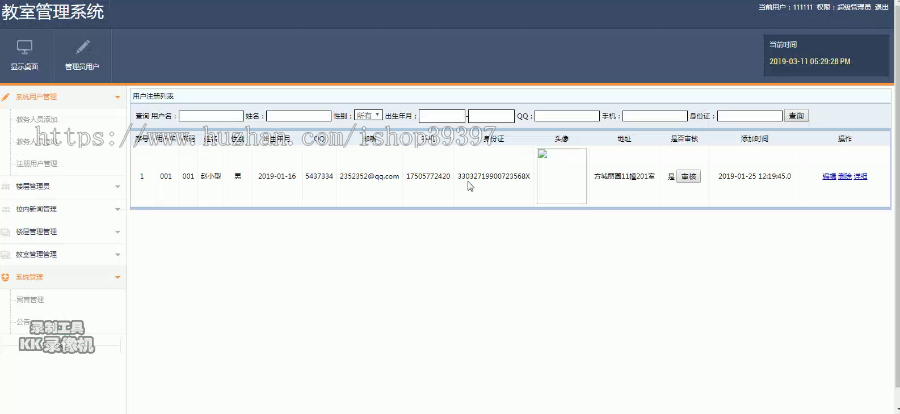
Task: Click the orange icon beside 系统管理
Action: tap(6, 277)
